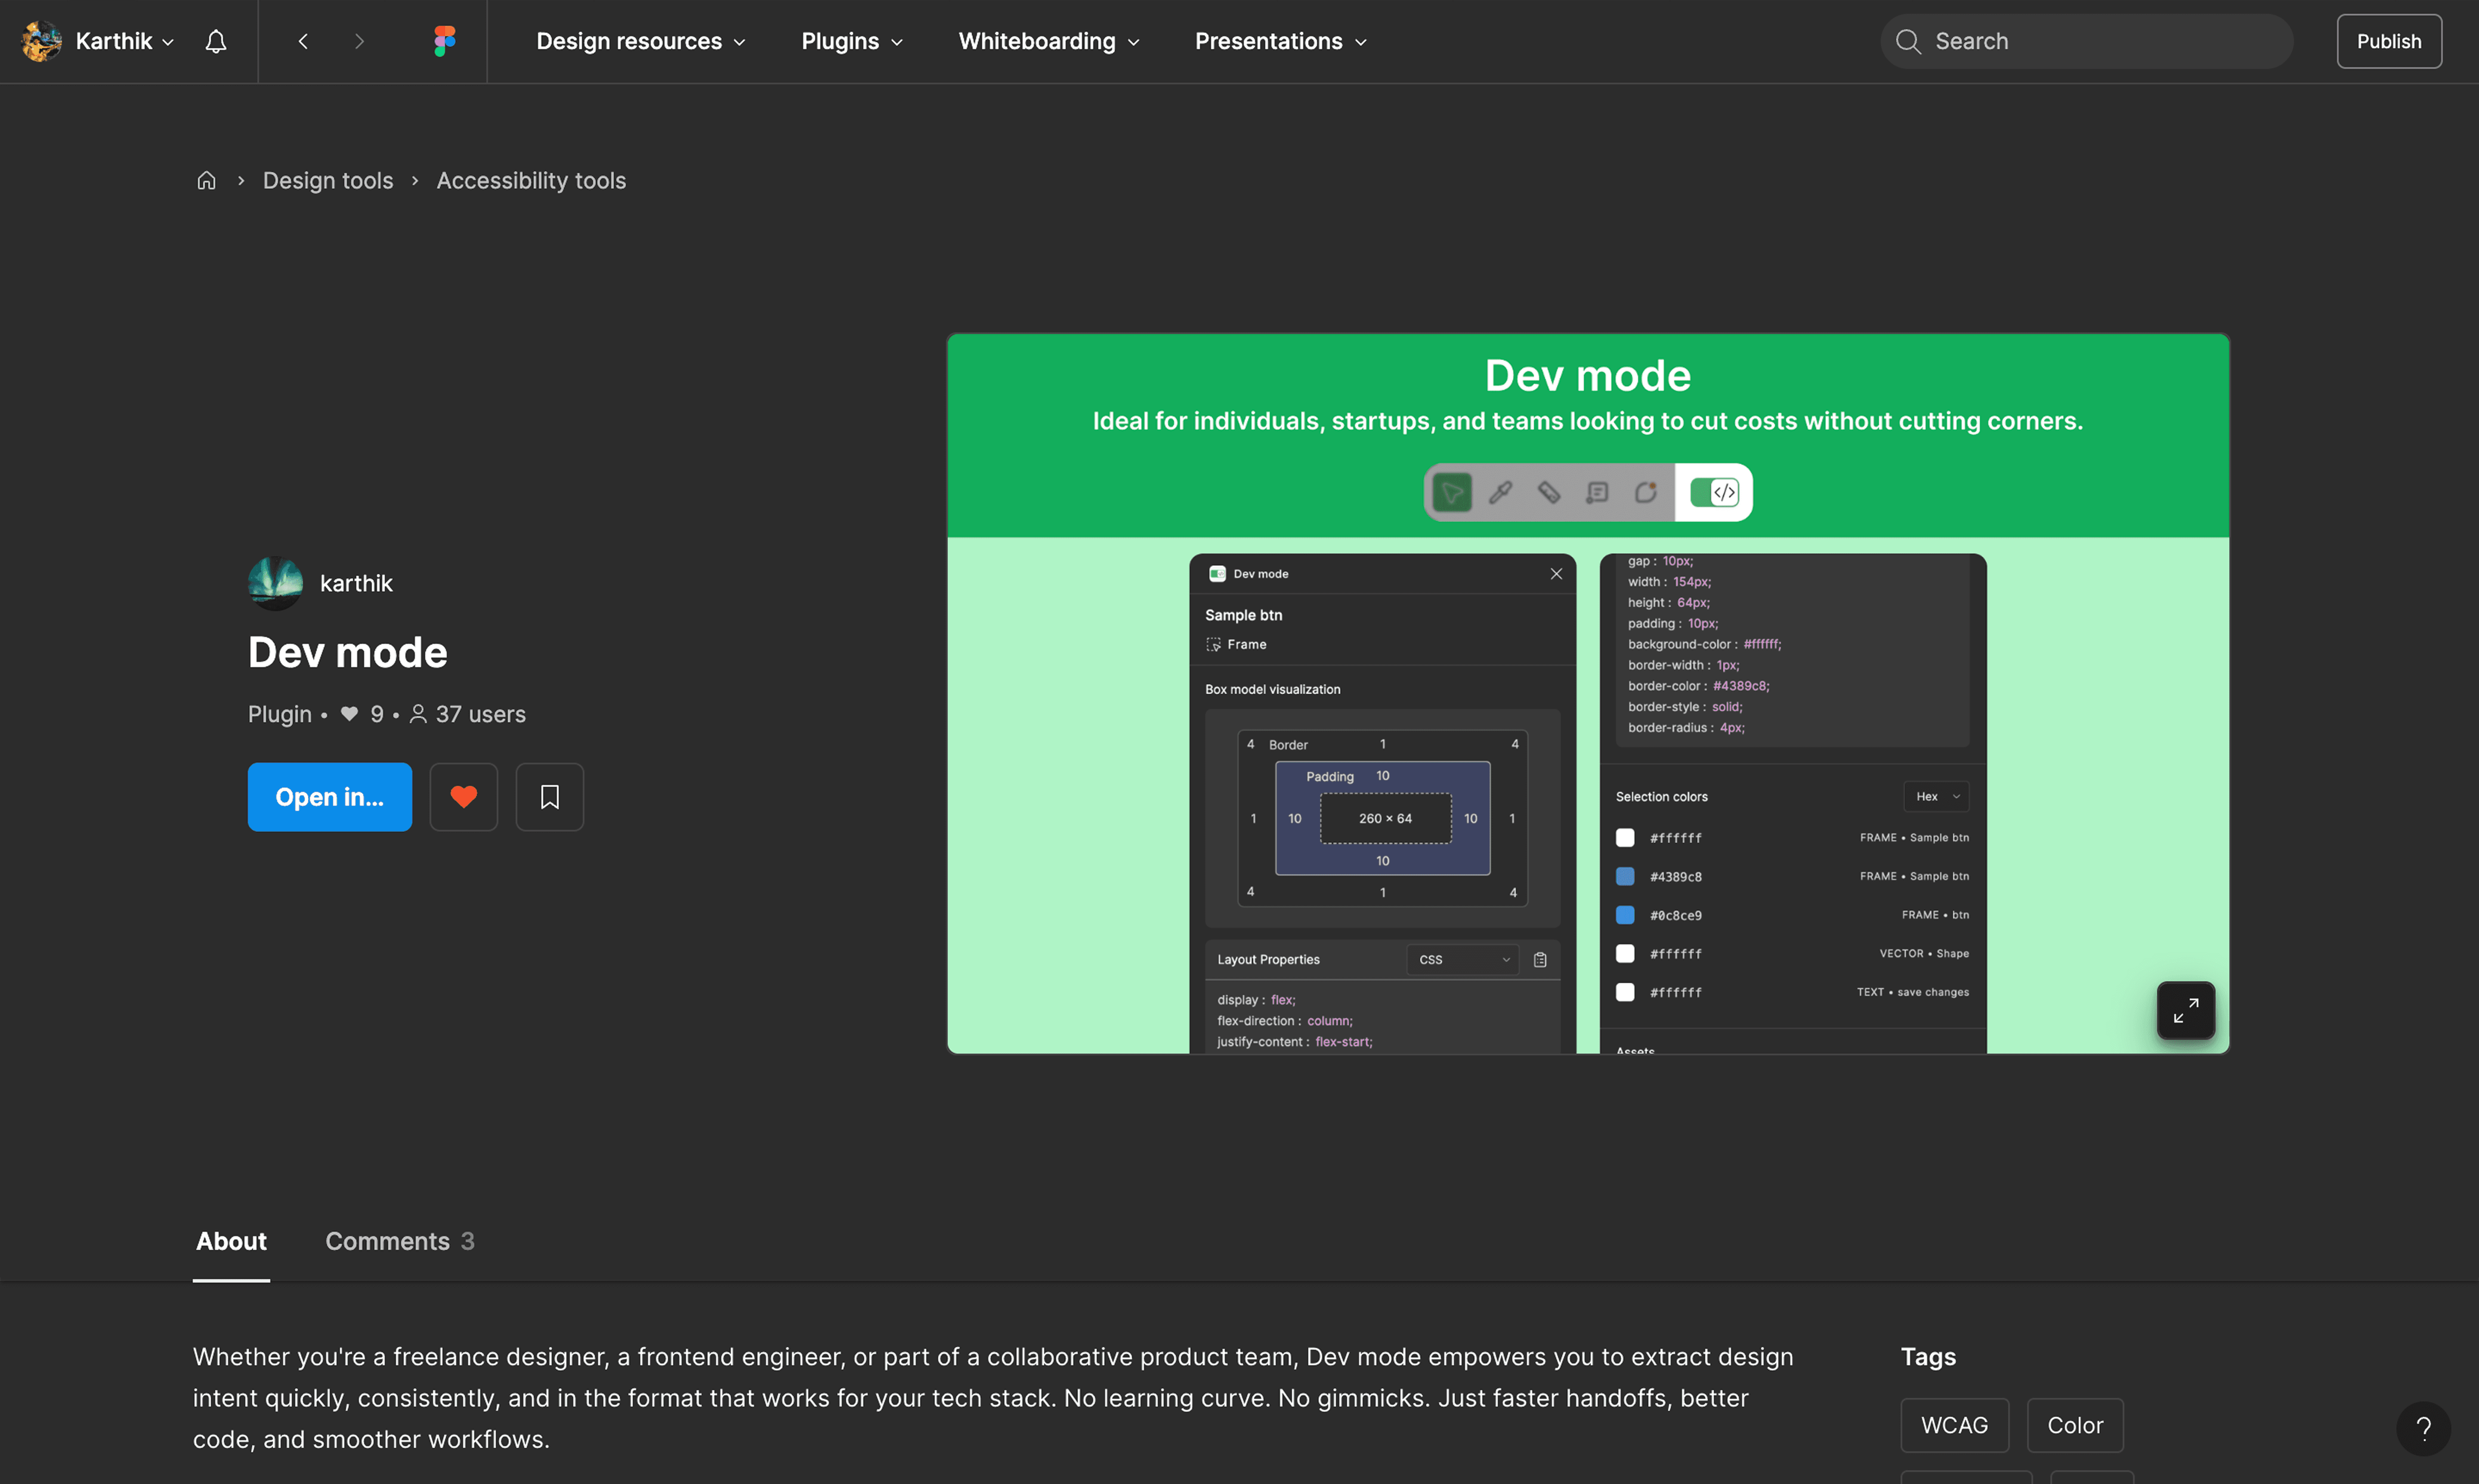Click the Figma logo icon
Viewport: 2479px width, 1484px height.
[x=445, y=41]
